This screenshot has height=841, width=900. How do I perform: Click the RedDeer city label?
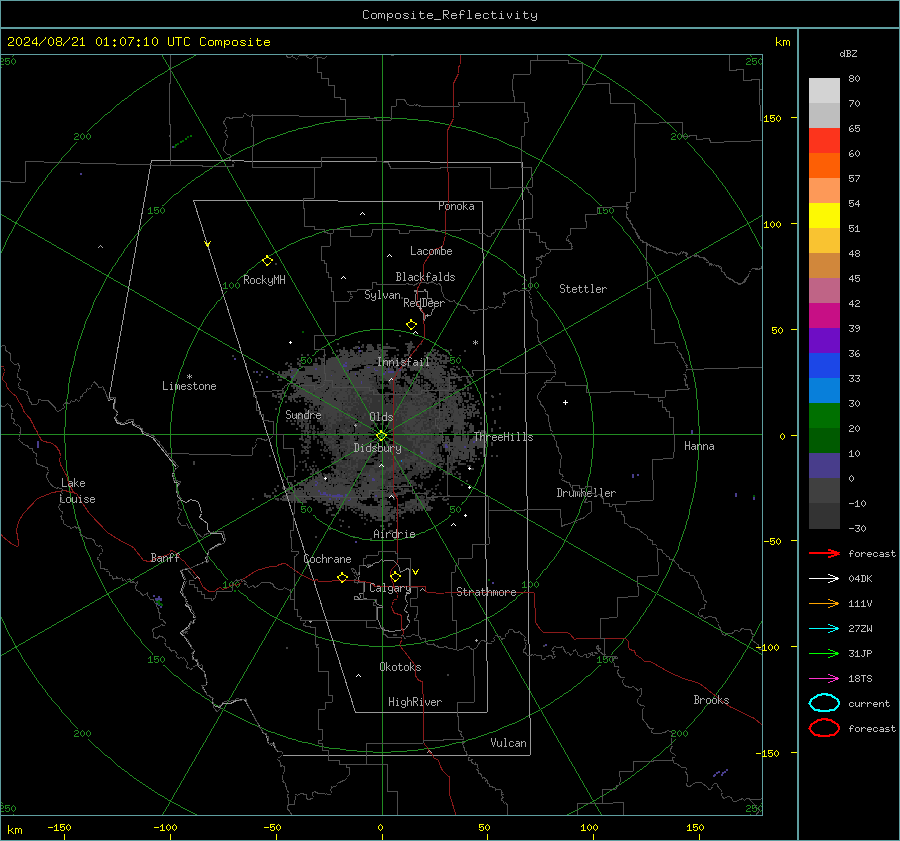424,303
